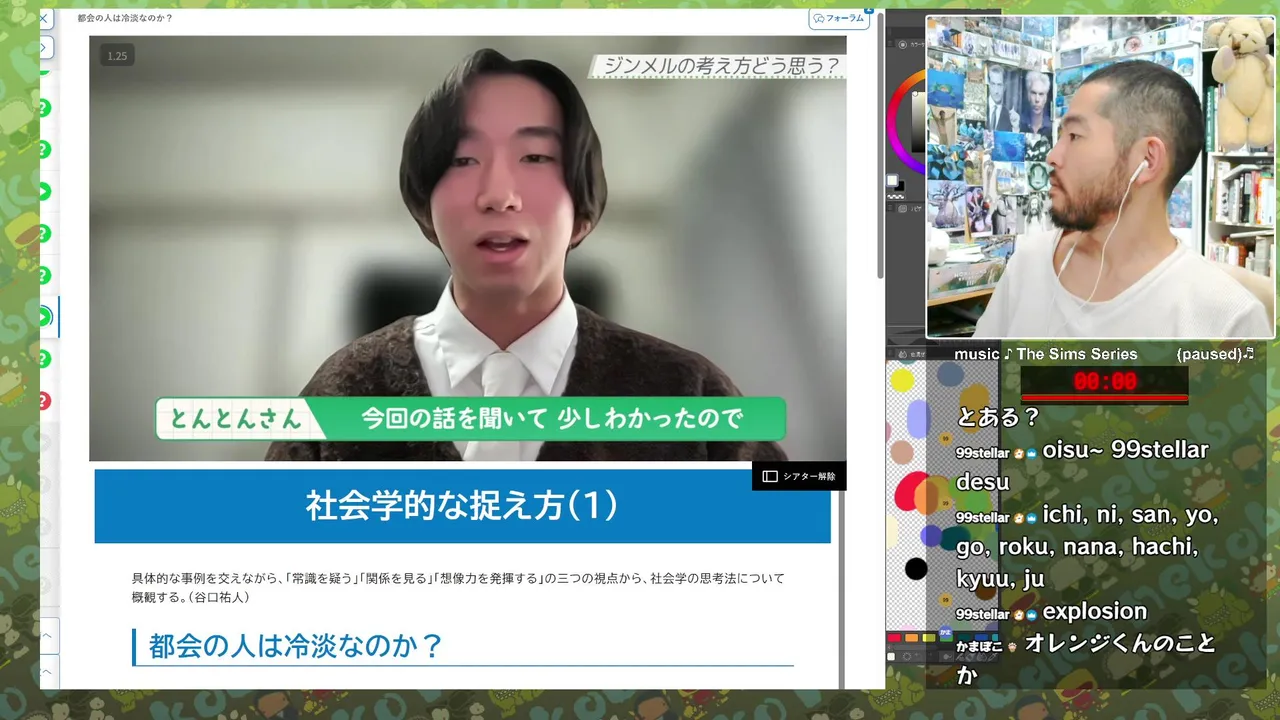Click the yellow paint blob on canvas
The image size is (1280, 720).
(x=902, y=380)
